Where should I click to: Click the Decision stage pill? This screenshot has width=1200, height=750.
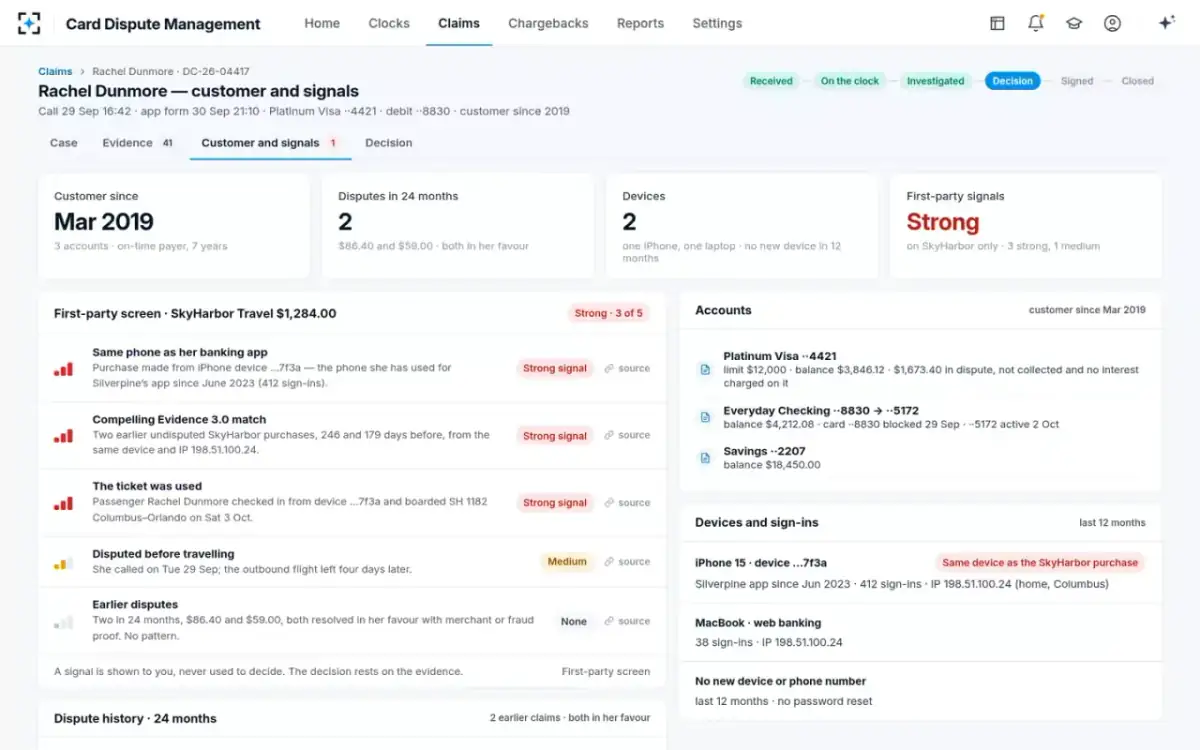[x=1012, y=81]
